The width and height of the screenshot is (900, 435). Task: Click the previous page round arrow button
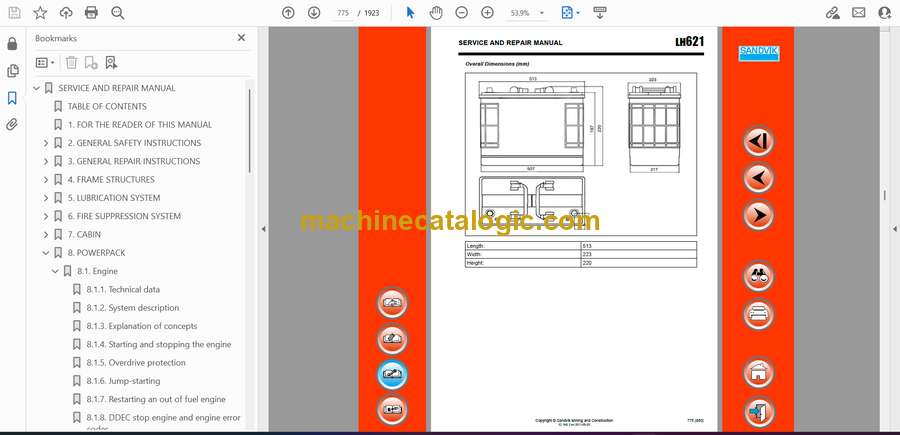click(758, 178)
